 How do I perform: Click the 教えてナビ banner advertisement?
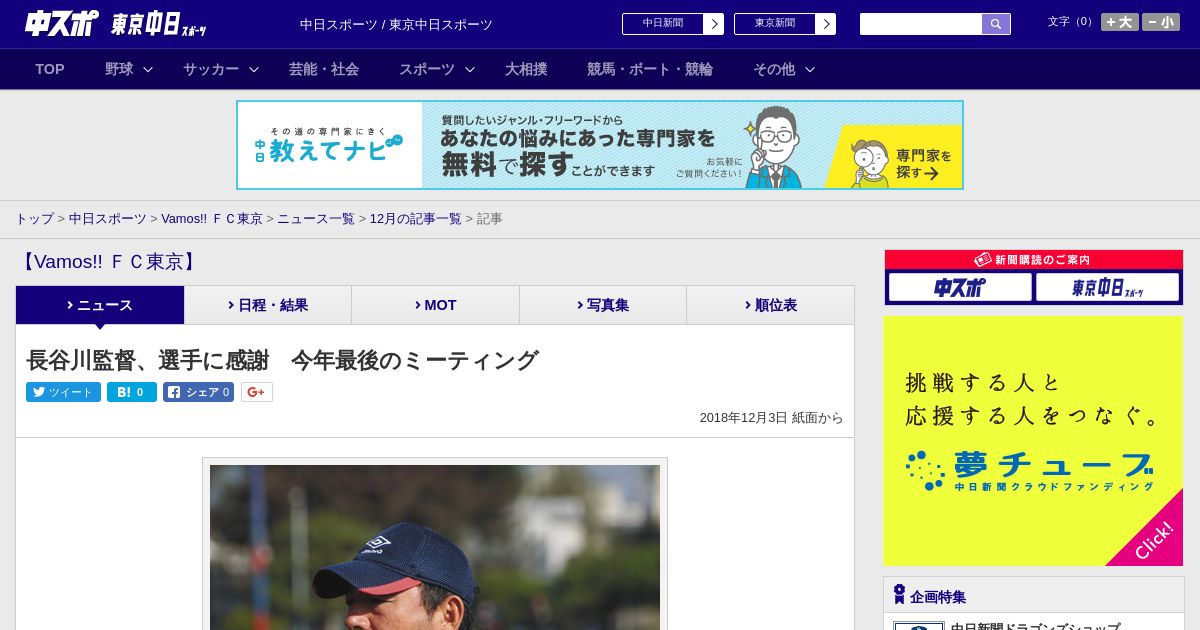(x=600, y=145)
